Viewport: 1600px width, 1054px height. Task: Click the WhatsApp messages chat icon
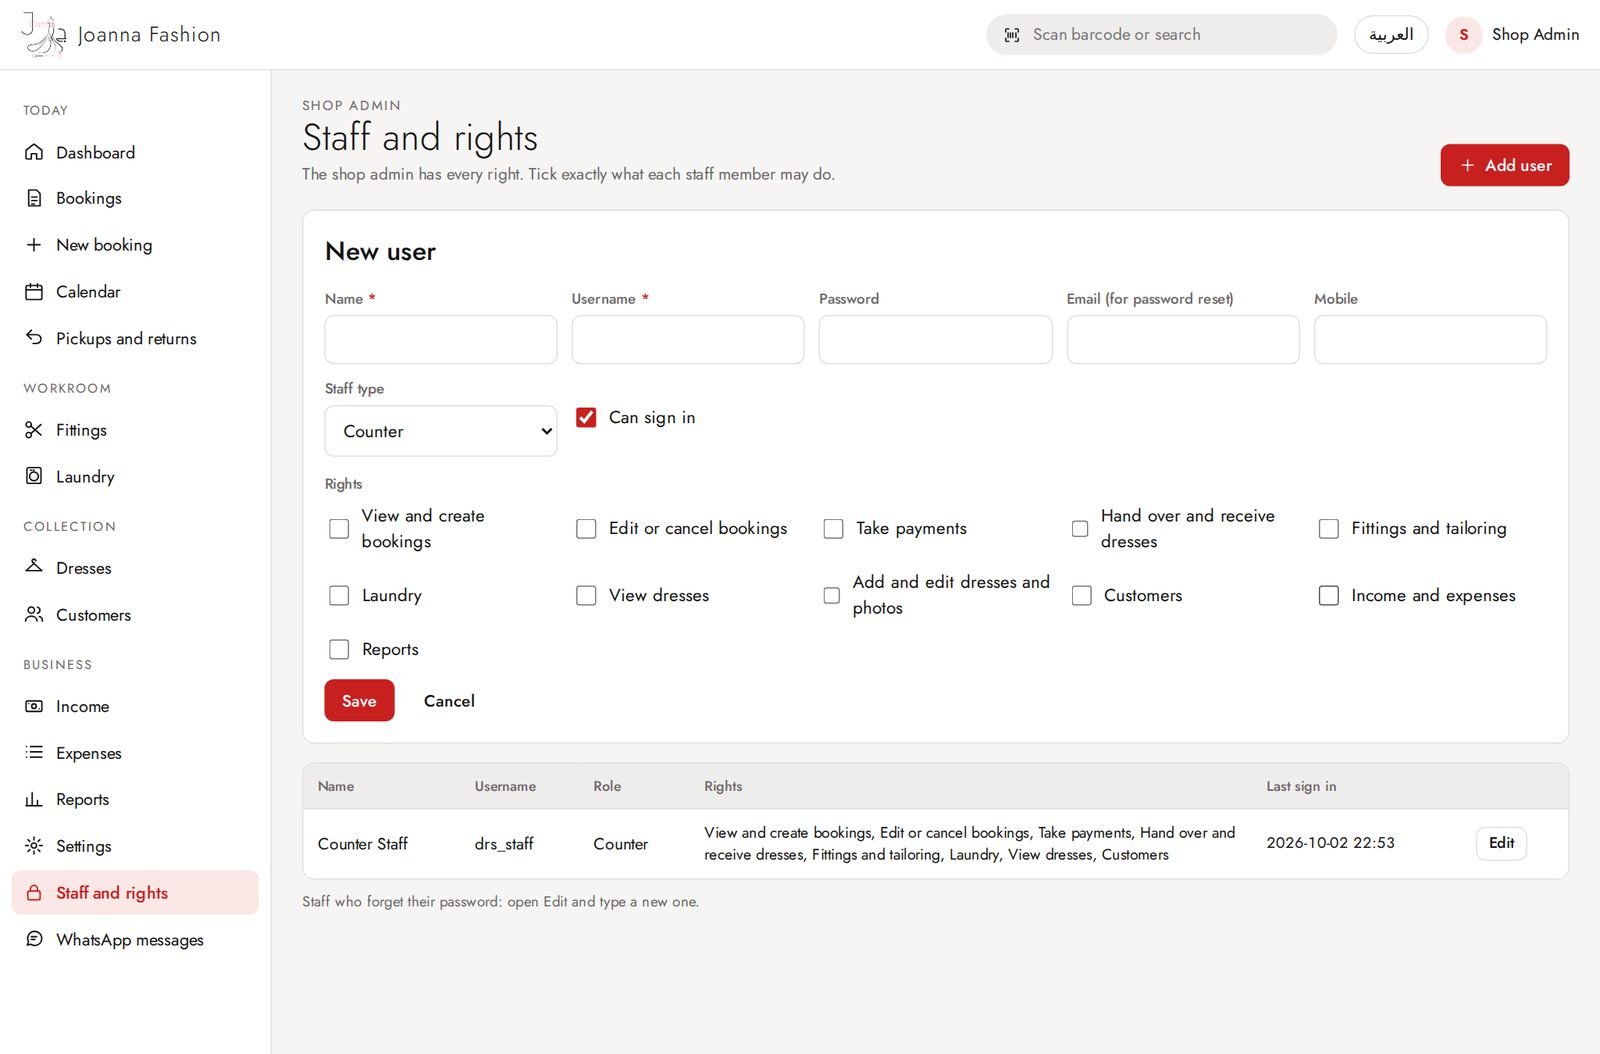tap(34, 939)
